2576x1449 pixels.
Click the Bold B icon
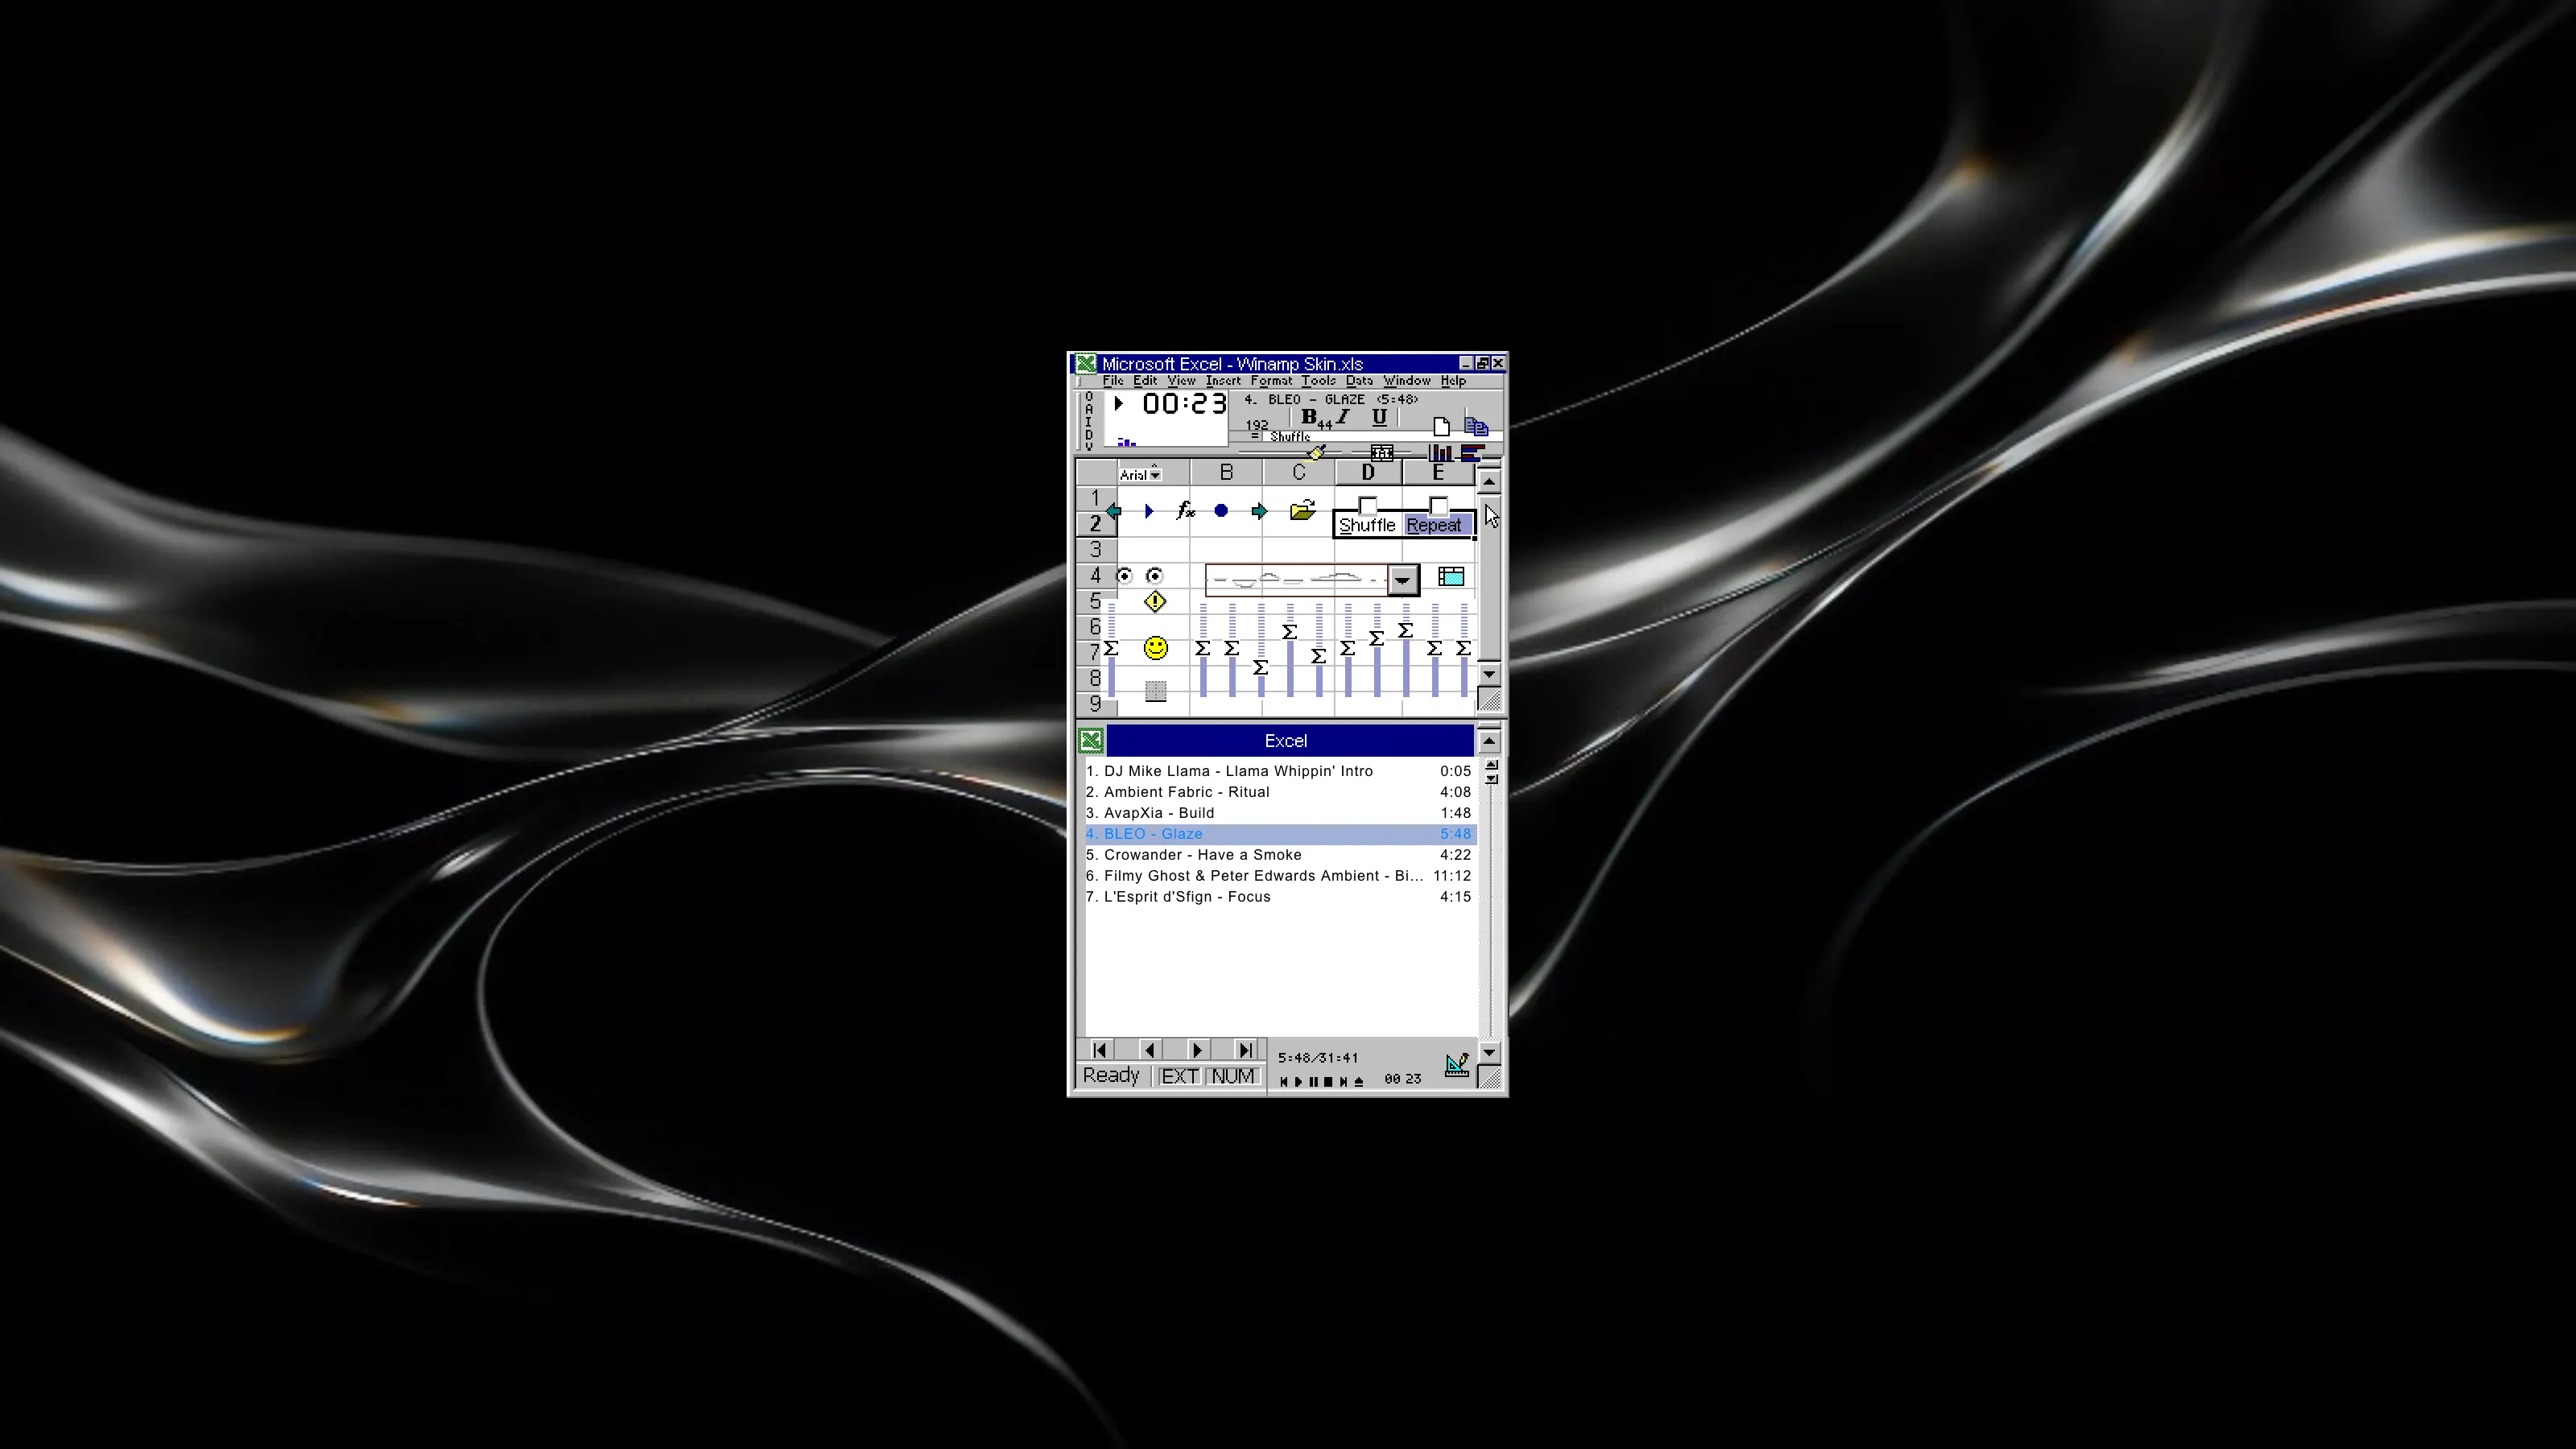click(x=1308, y=416)
